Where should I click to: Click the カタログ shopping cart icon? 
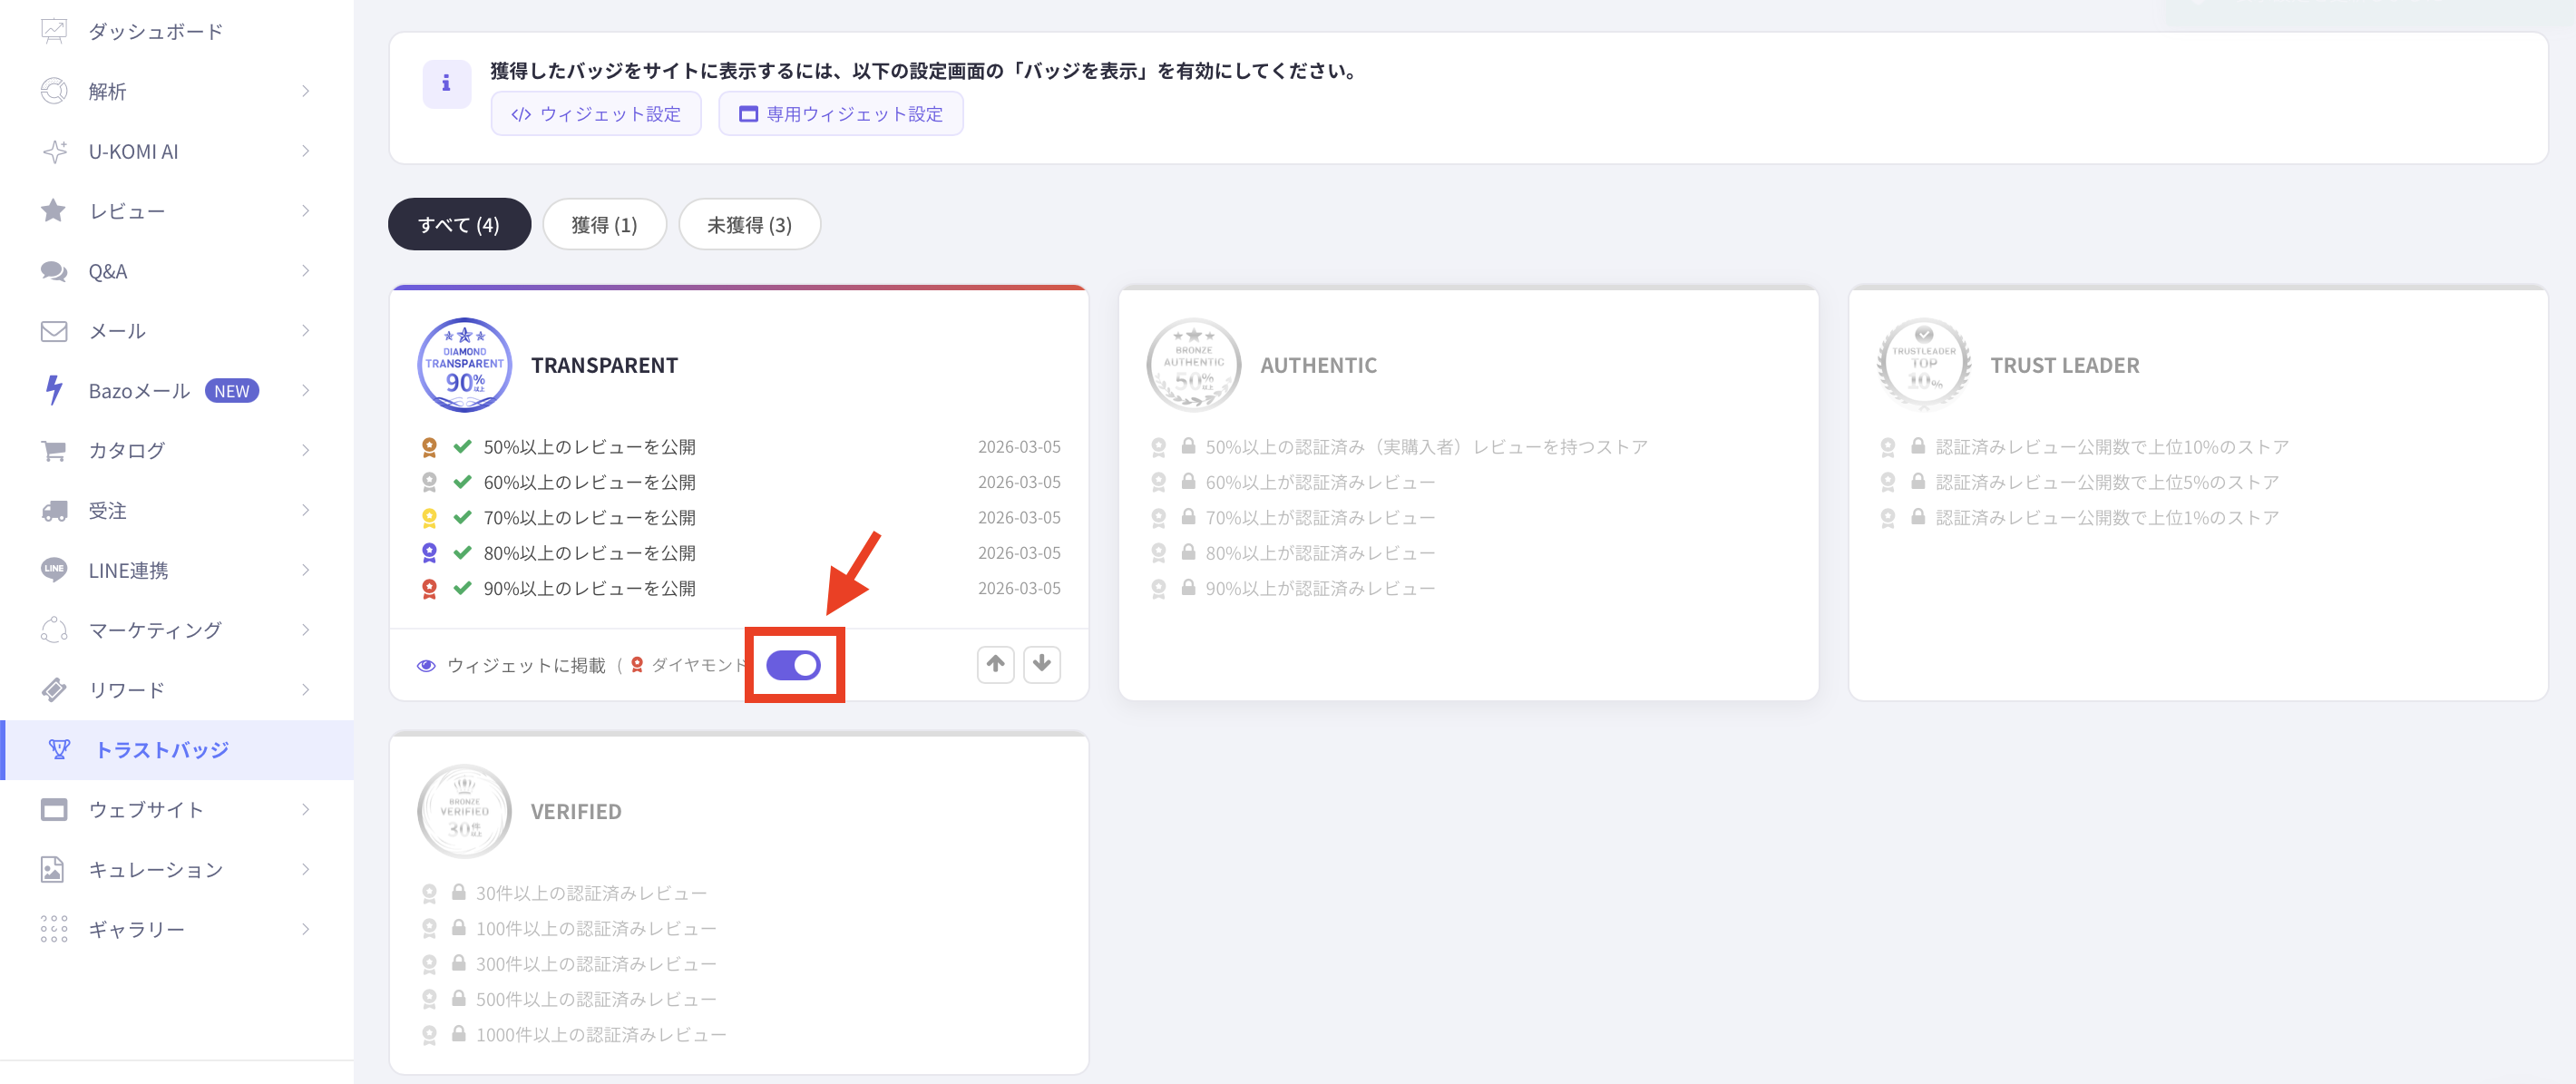54,450
